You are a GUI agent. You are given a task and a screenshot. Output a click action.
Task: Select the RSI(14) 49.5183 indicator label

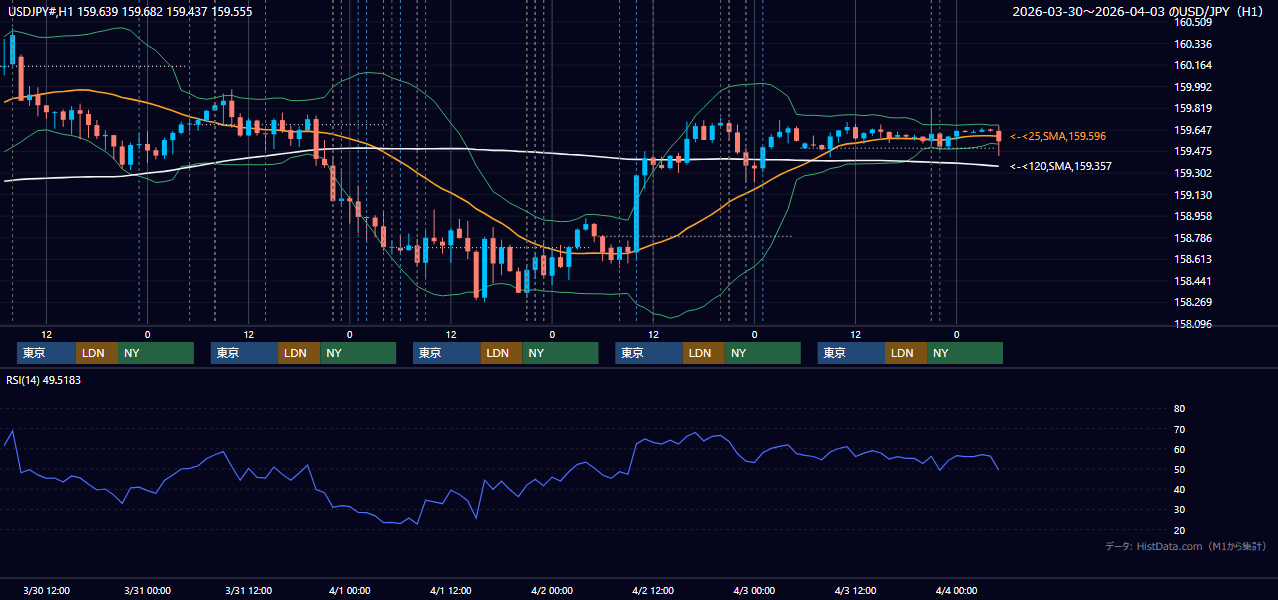click(x=44, y=380)
